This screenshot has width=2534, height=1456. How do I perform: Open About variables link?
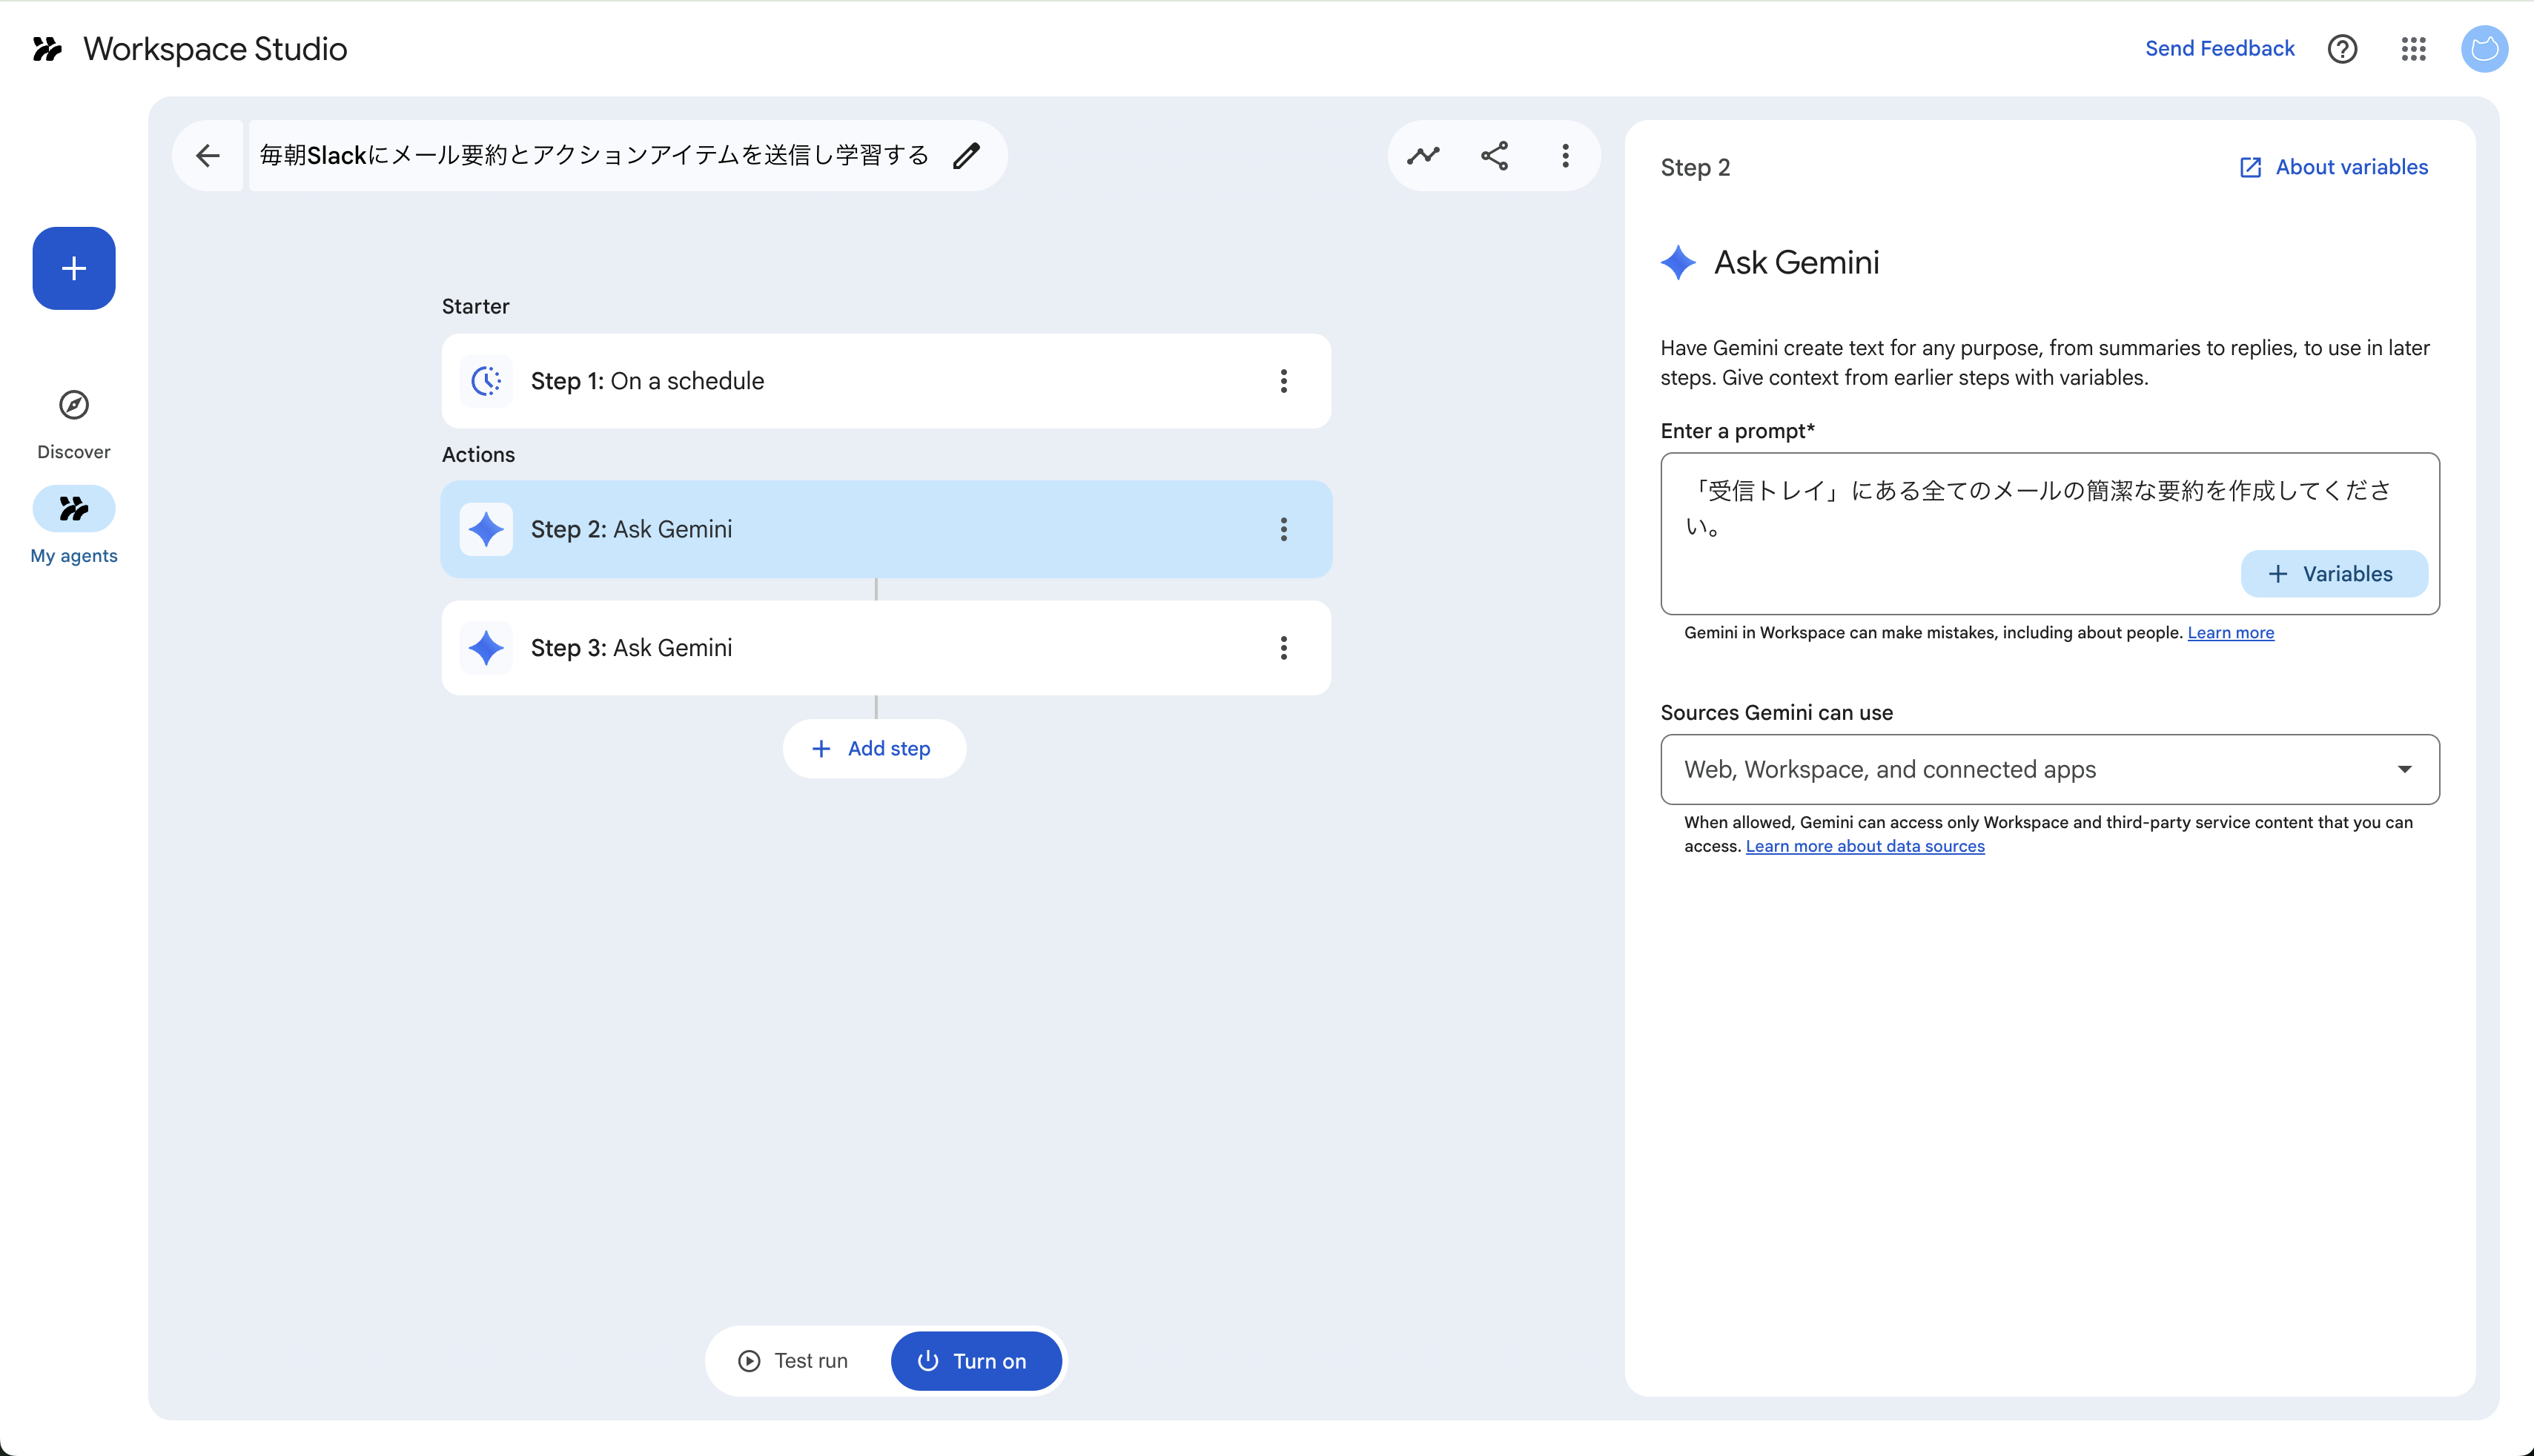coord(2333,167)
